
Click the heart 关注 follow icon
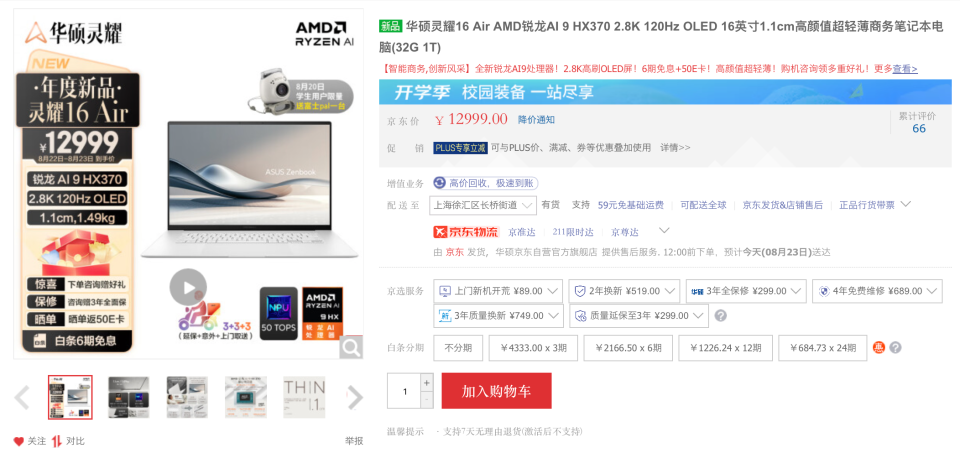coord(19,441)
